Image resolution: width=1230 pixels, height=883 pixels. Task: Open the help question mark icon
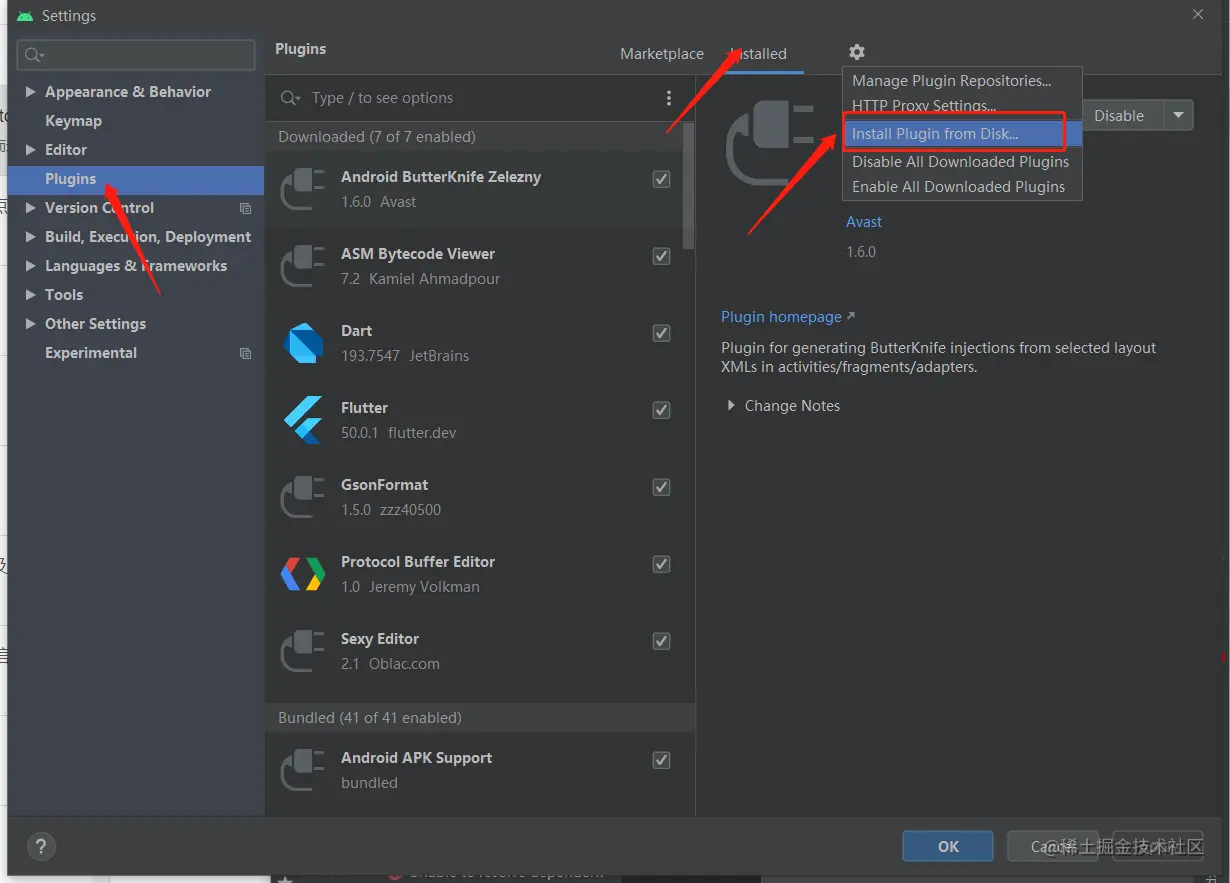(x=41, y=846)
